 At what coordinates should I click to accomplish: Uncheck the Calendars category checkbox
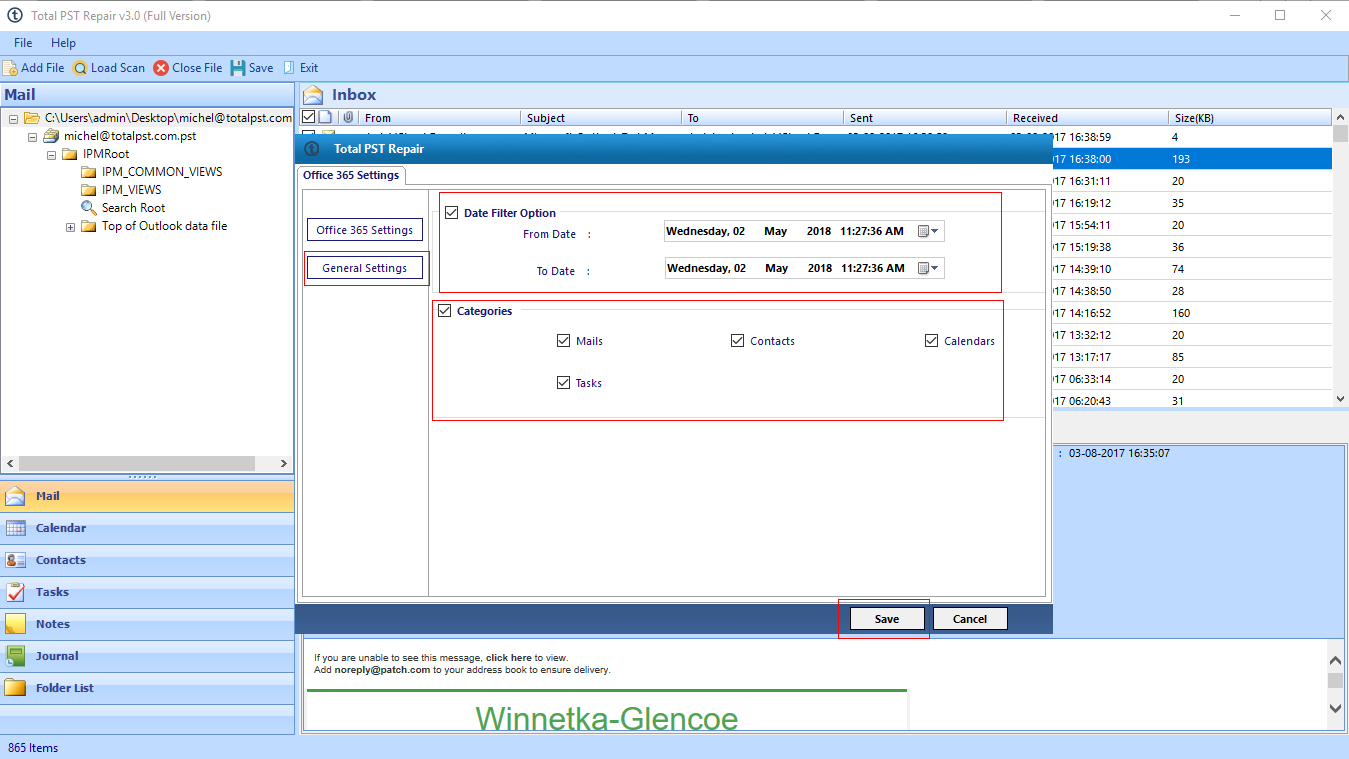[x=932, y=341]
